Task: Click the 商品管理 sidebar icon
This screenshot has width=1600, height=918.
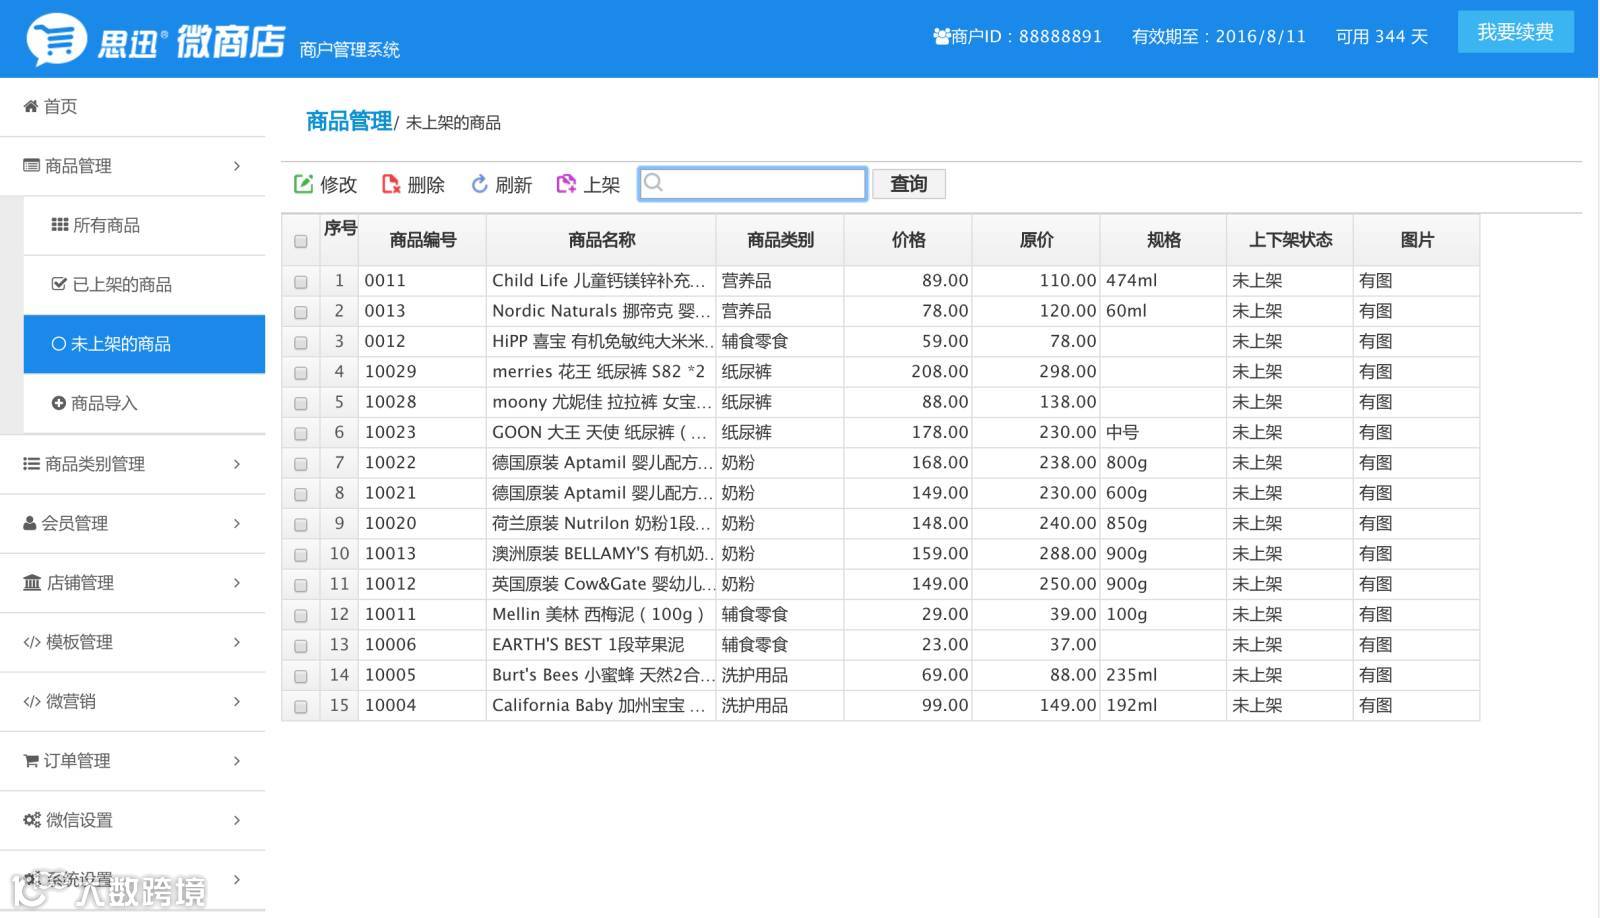Action: 31,165
